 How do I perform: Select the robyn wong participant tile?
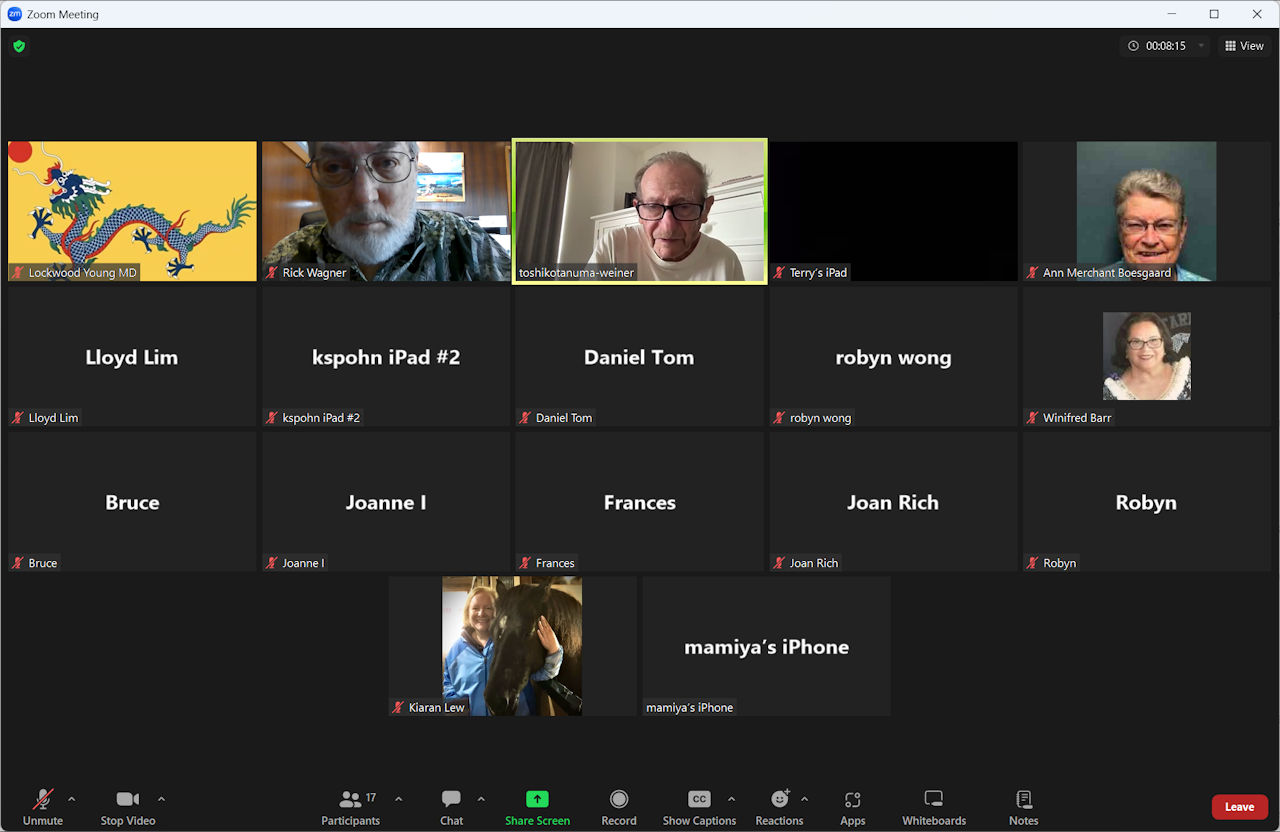pos(893,356)
